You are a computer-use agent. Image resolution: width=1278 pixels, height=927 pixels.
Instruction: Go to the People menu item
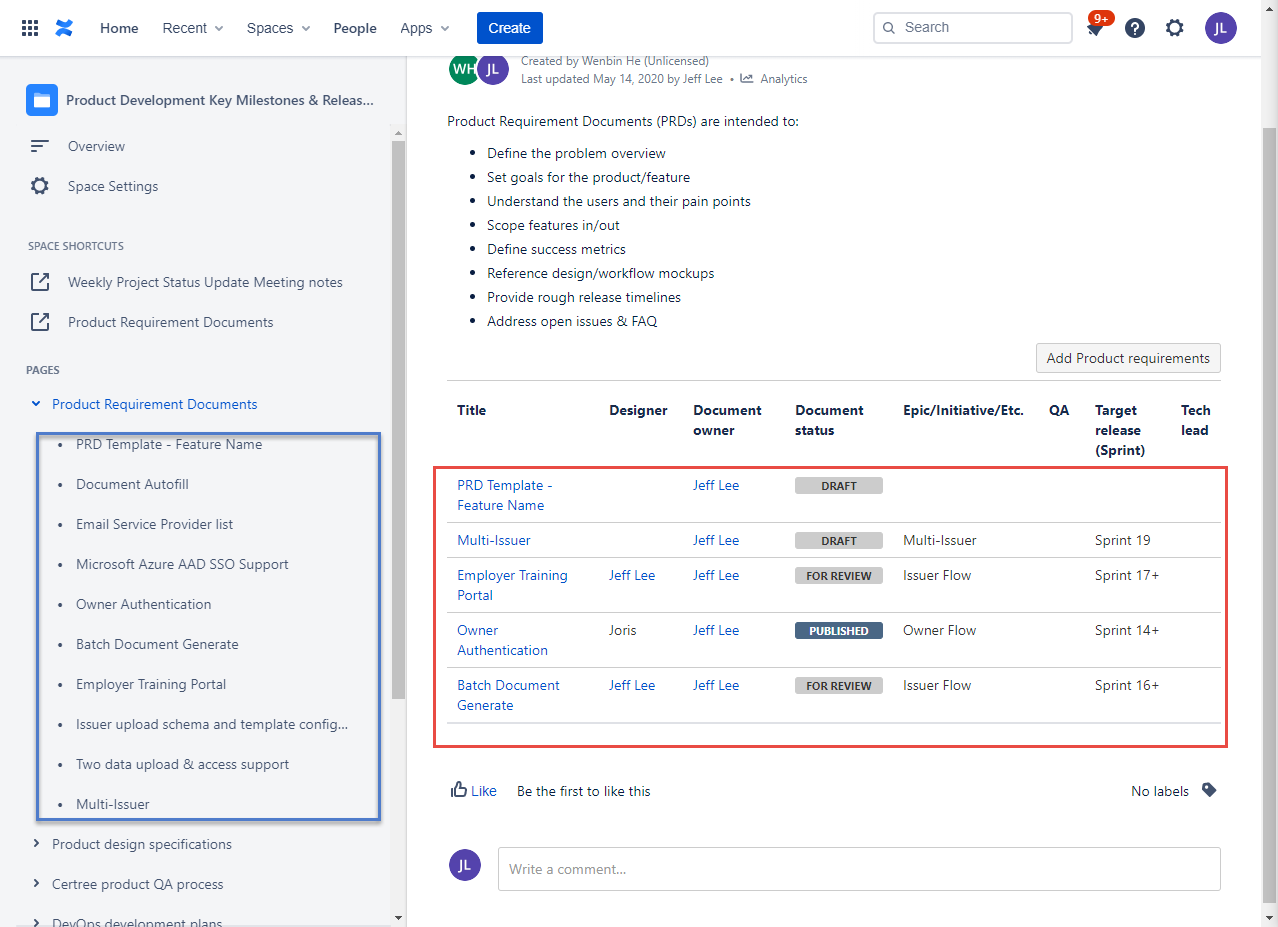coord(355,28)
